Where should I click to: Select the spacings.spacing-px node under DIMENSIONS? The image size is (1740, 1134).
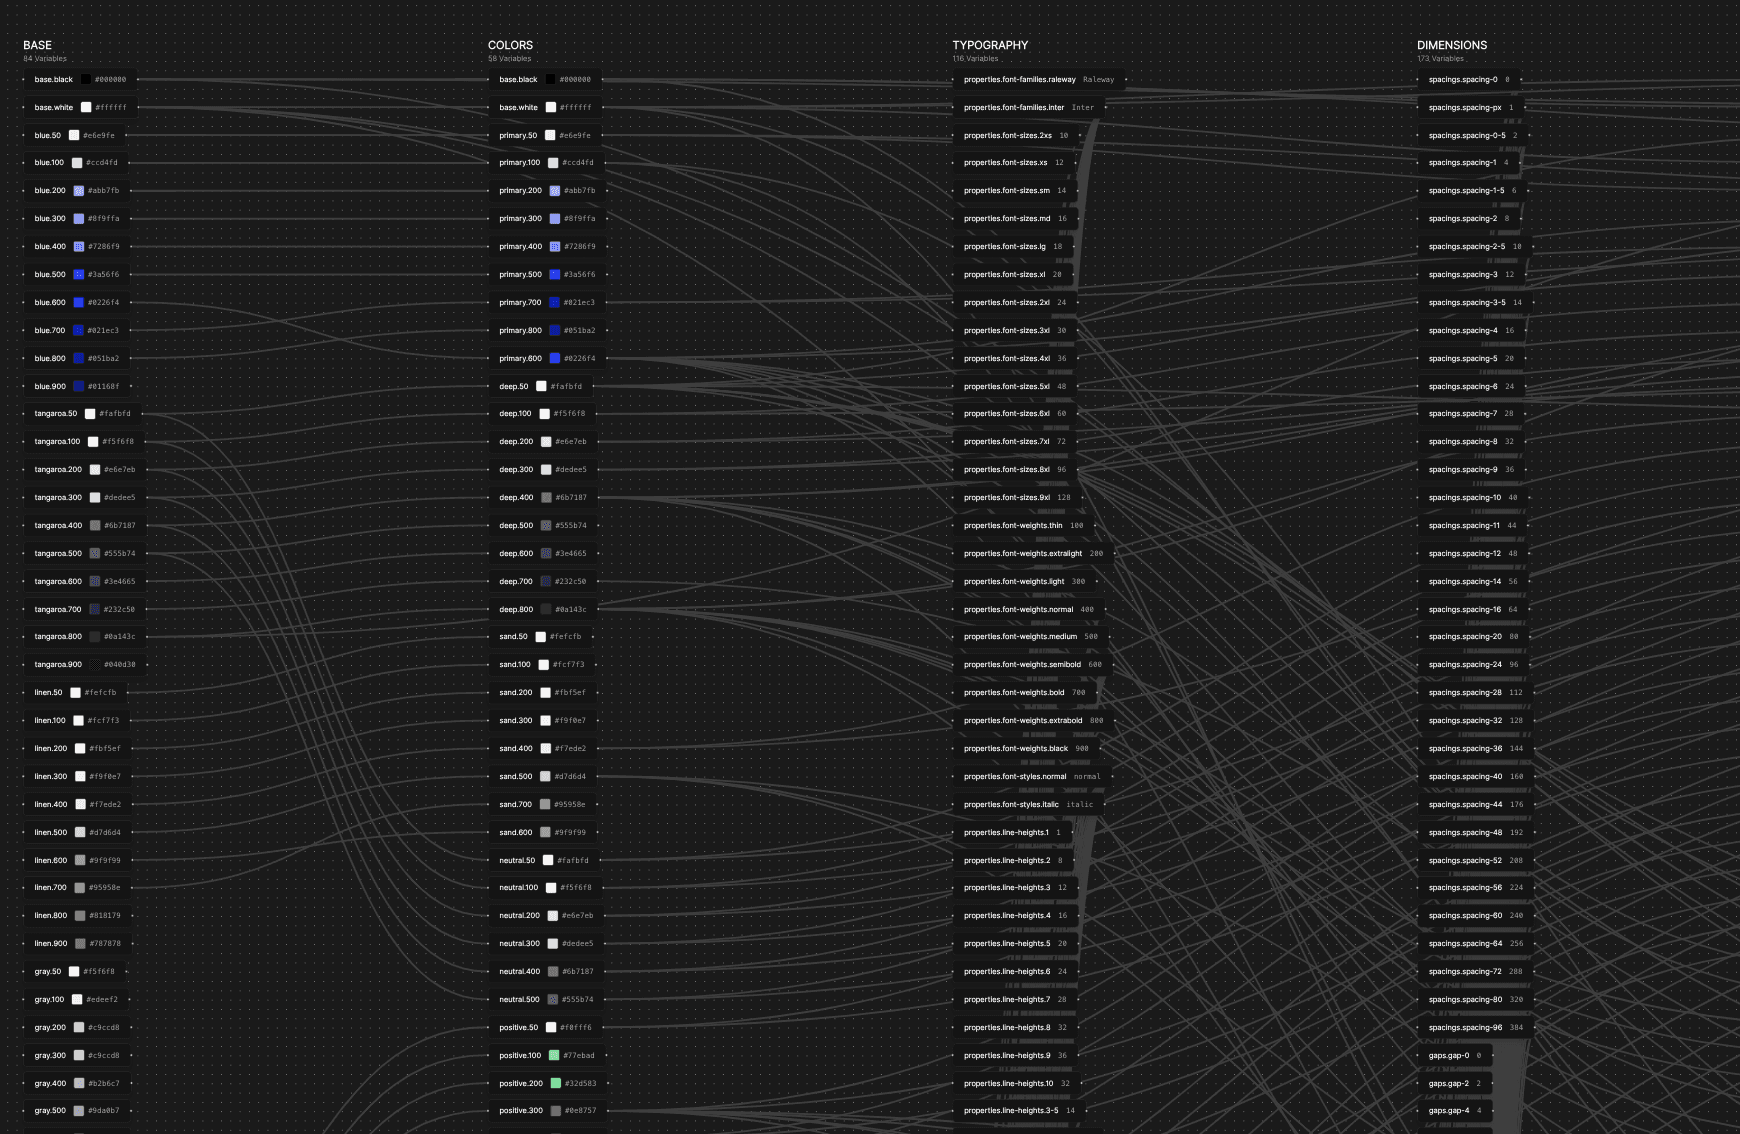1470,107
